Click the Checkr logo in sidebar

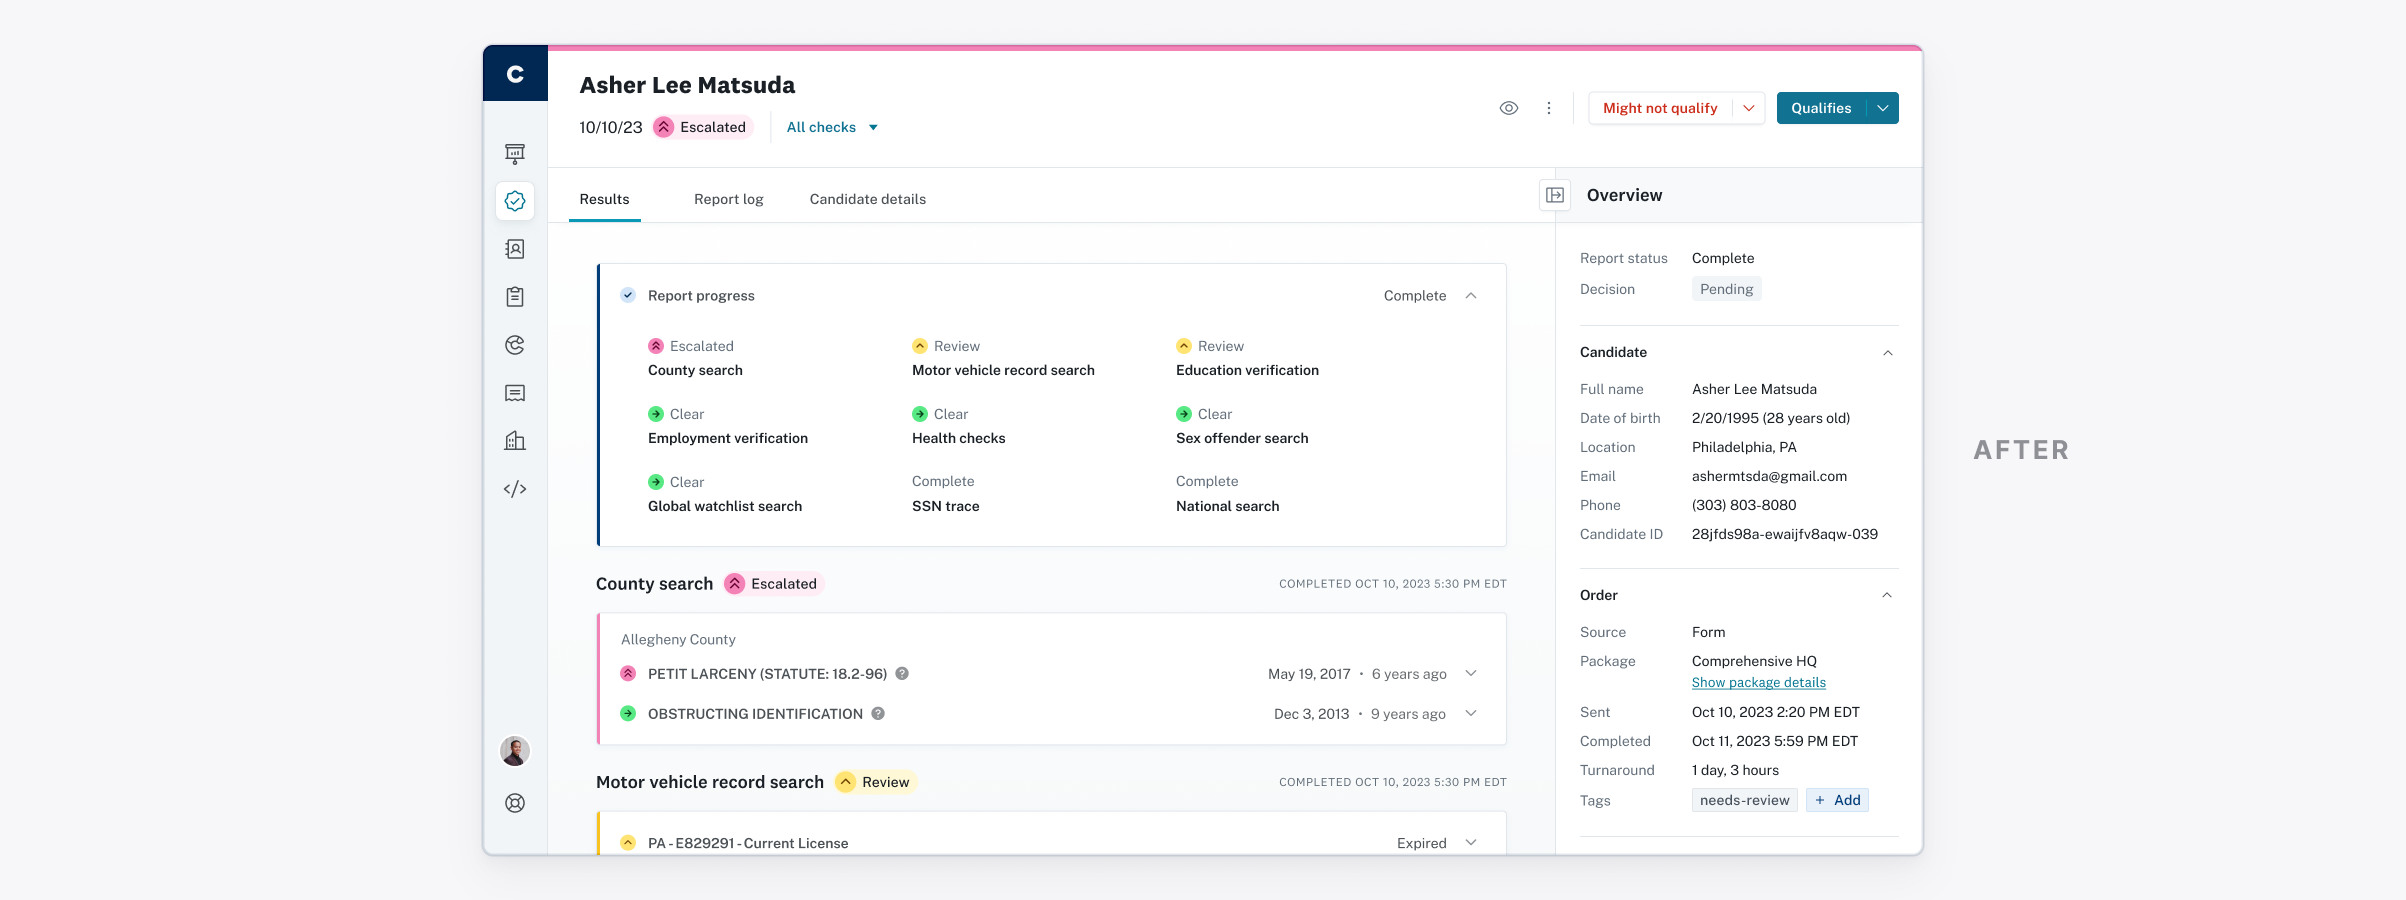[x=515, y=74]
